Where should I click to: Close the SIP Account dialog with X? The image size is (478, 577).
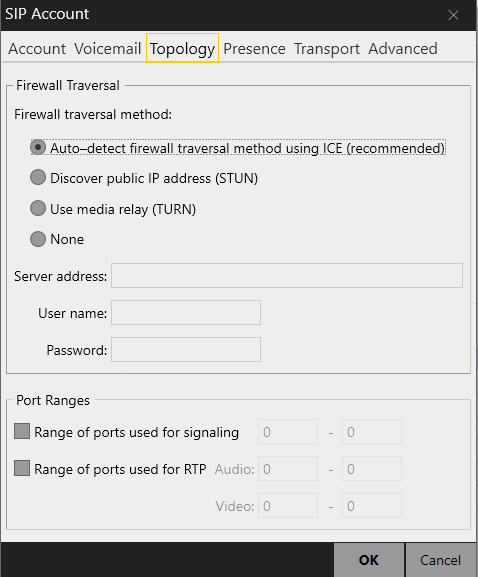point(453,15)
